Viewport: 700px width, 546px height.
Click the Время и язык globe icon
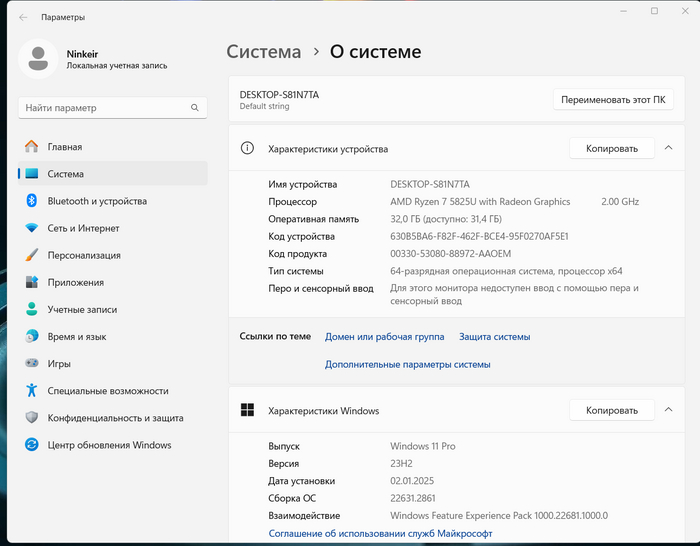coord(32,337)
